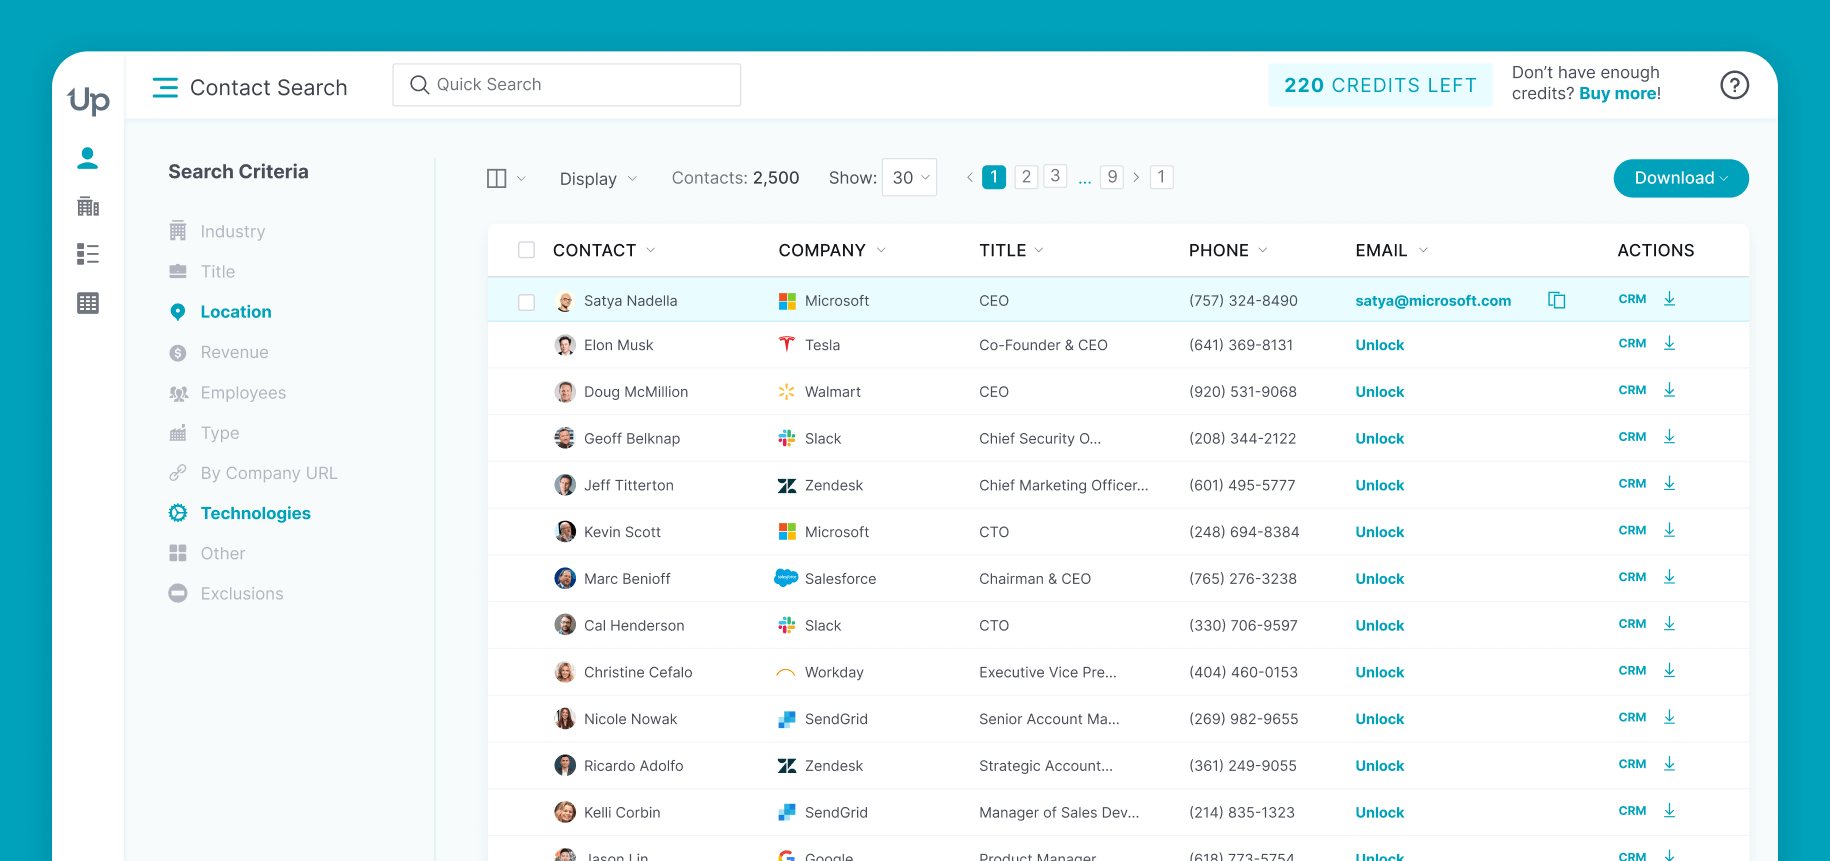Click Elon Musk's avatar
Image resolution: width=1830 pixels, height=861 pixels.
565,345
